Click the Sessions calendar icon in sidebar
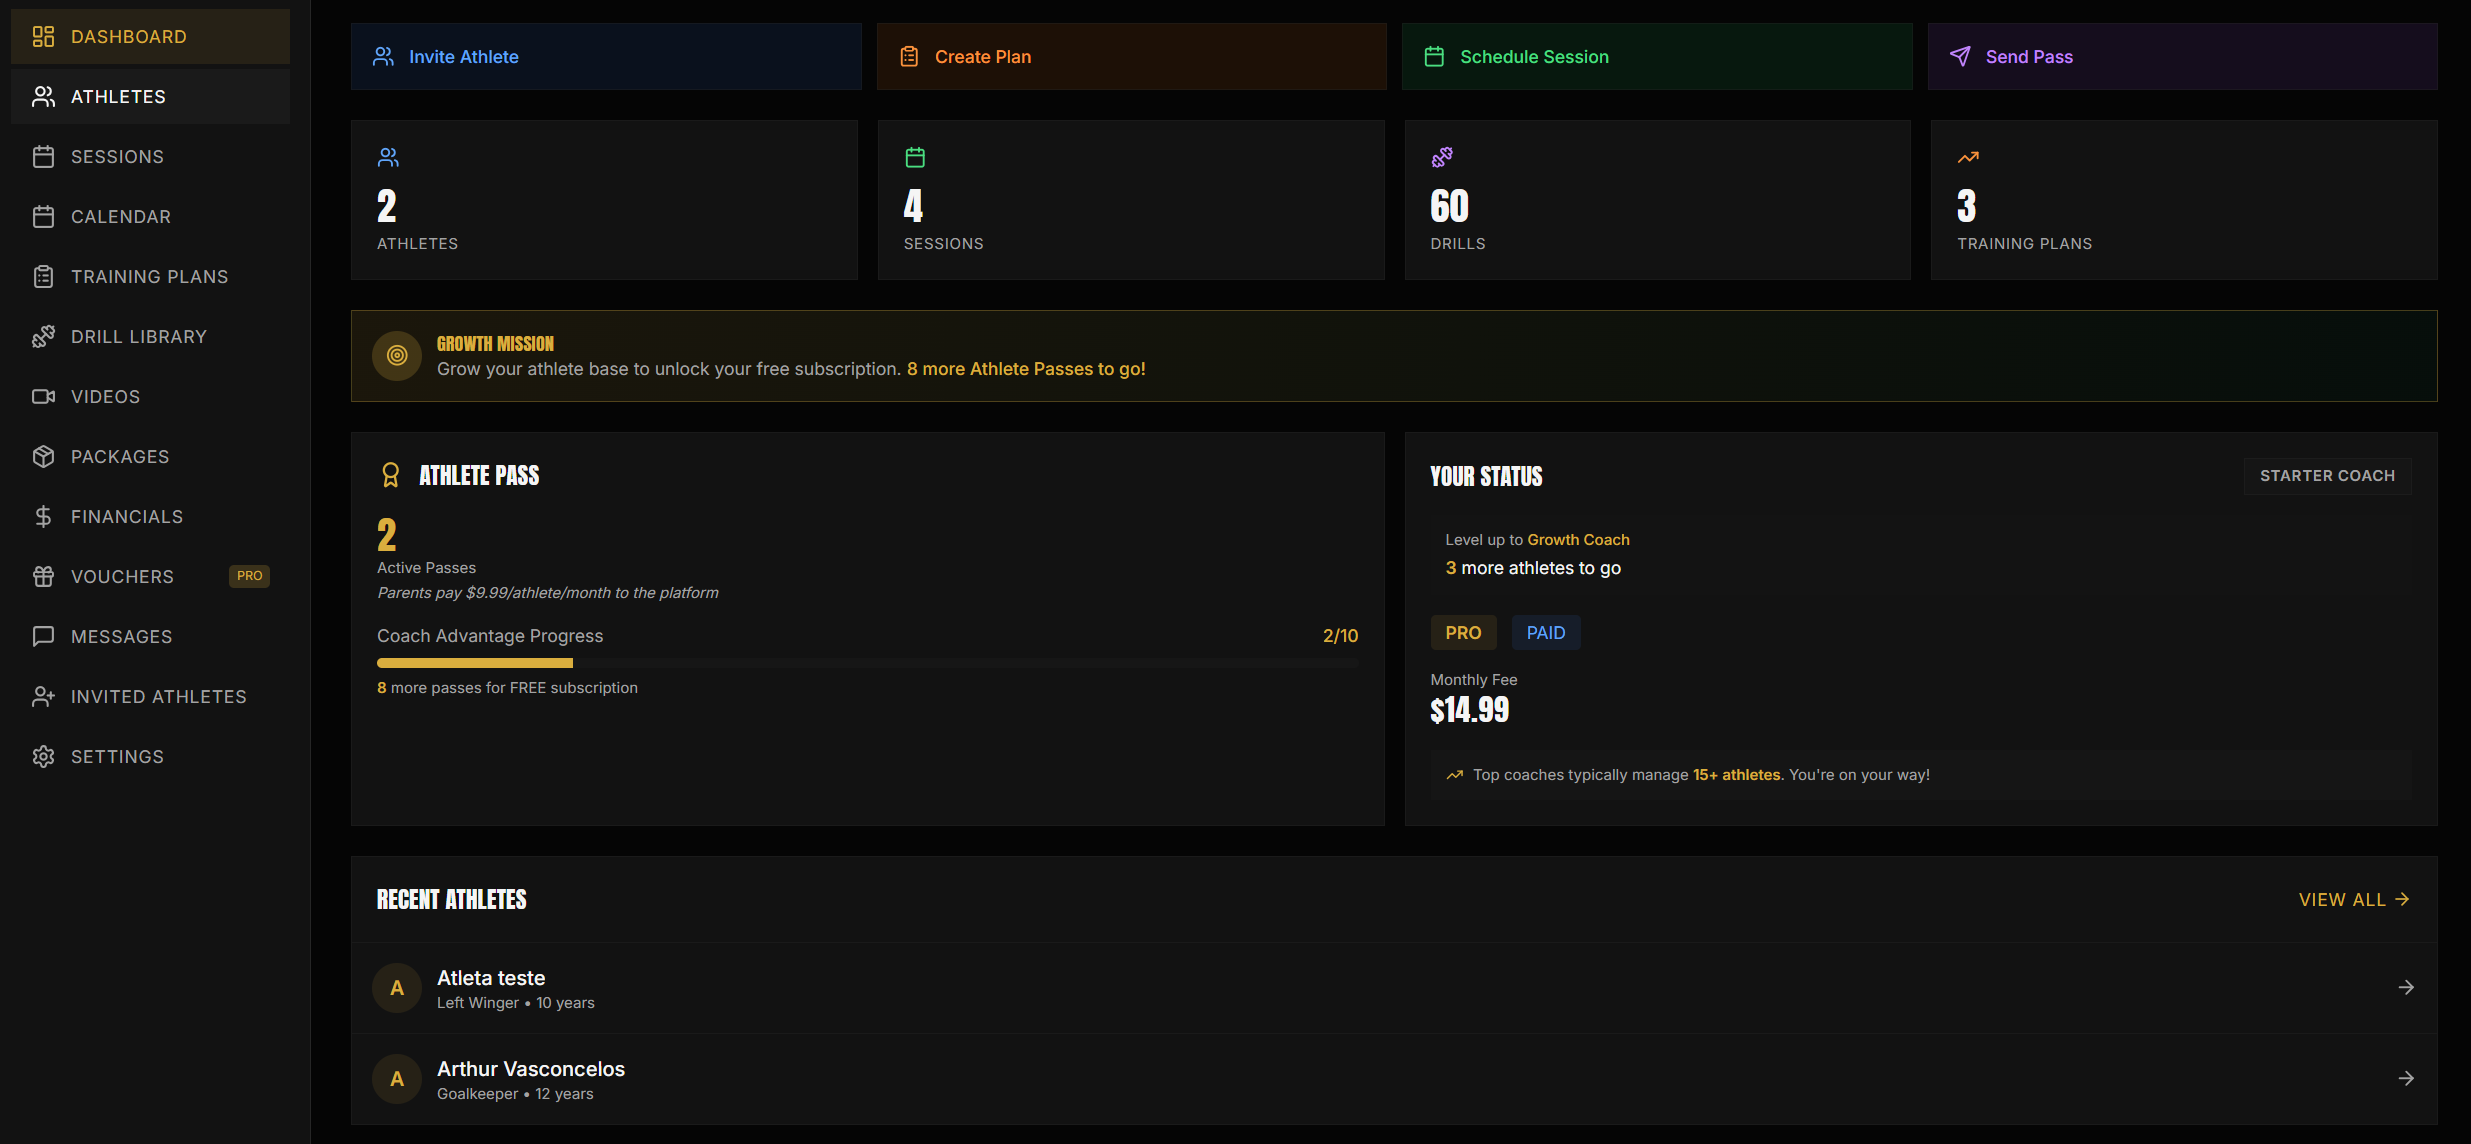Image resolution: width=2471 pixels, height=1144 pixels. click(43, 157)
